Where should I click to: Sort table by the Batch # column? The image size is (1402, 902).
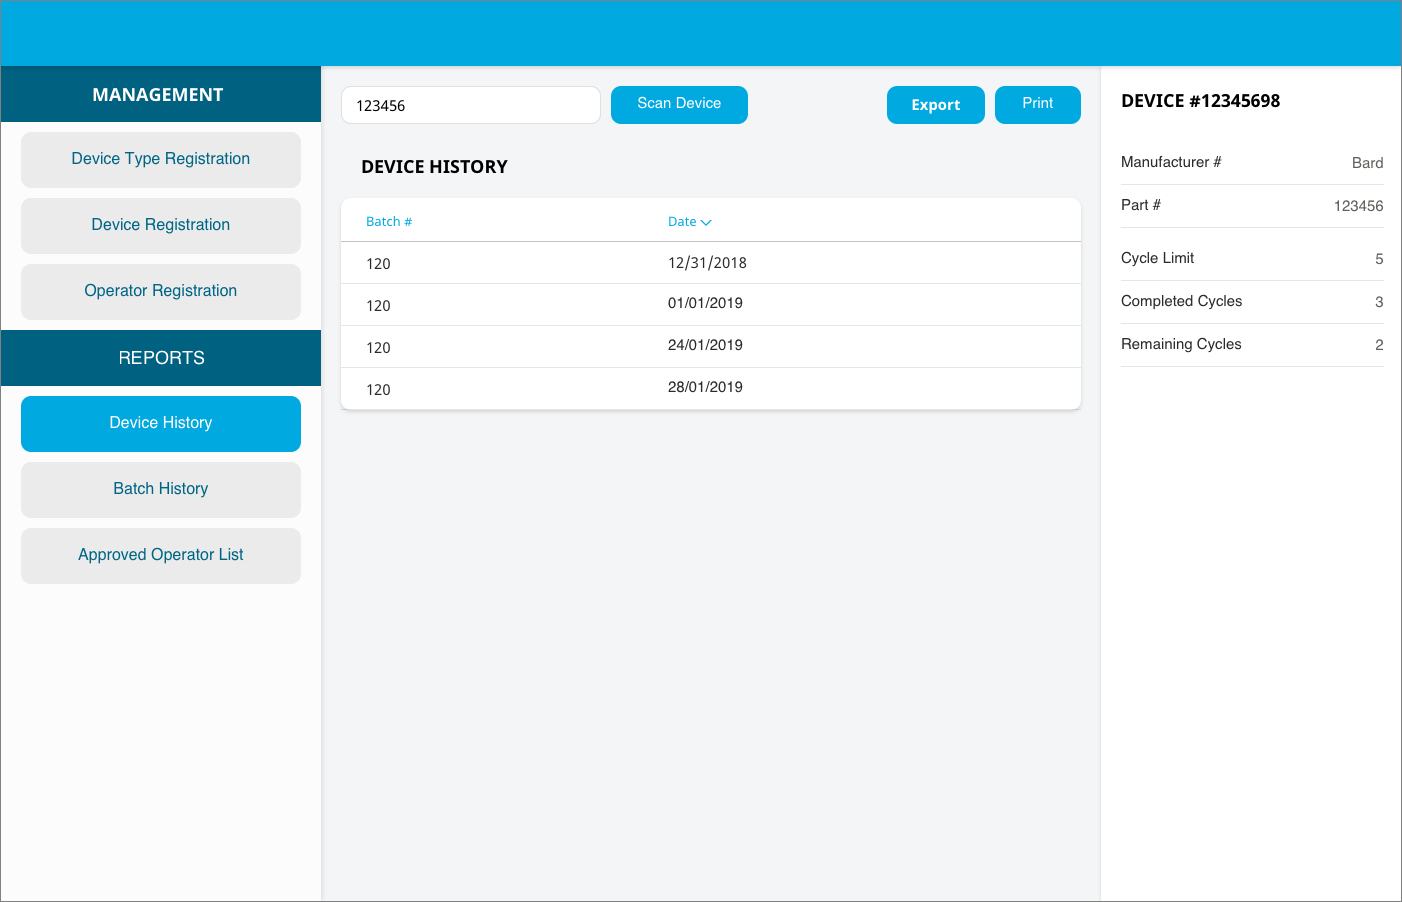[389, 221]
